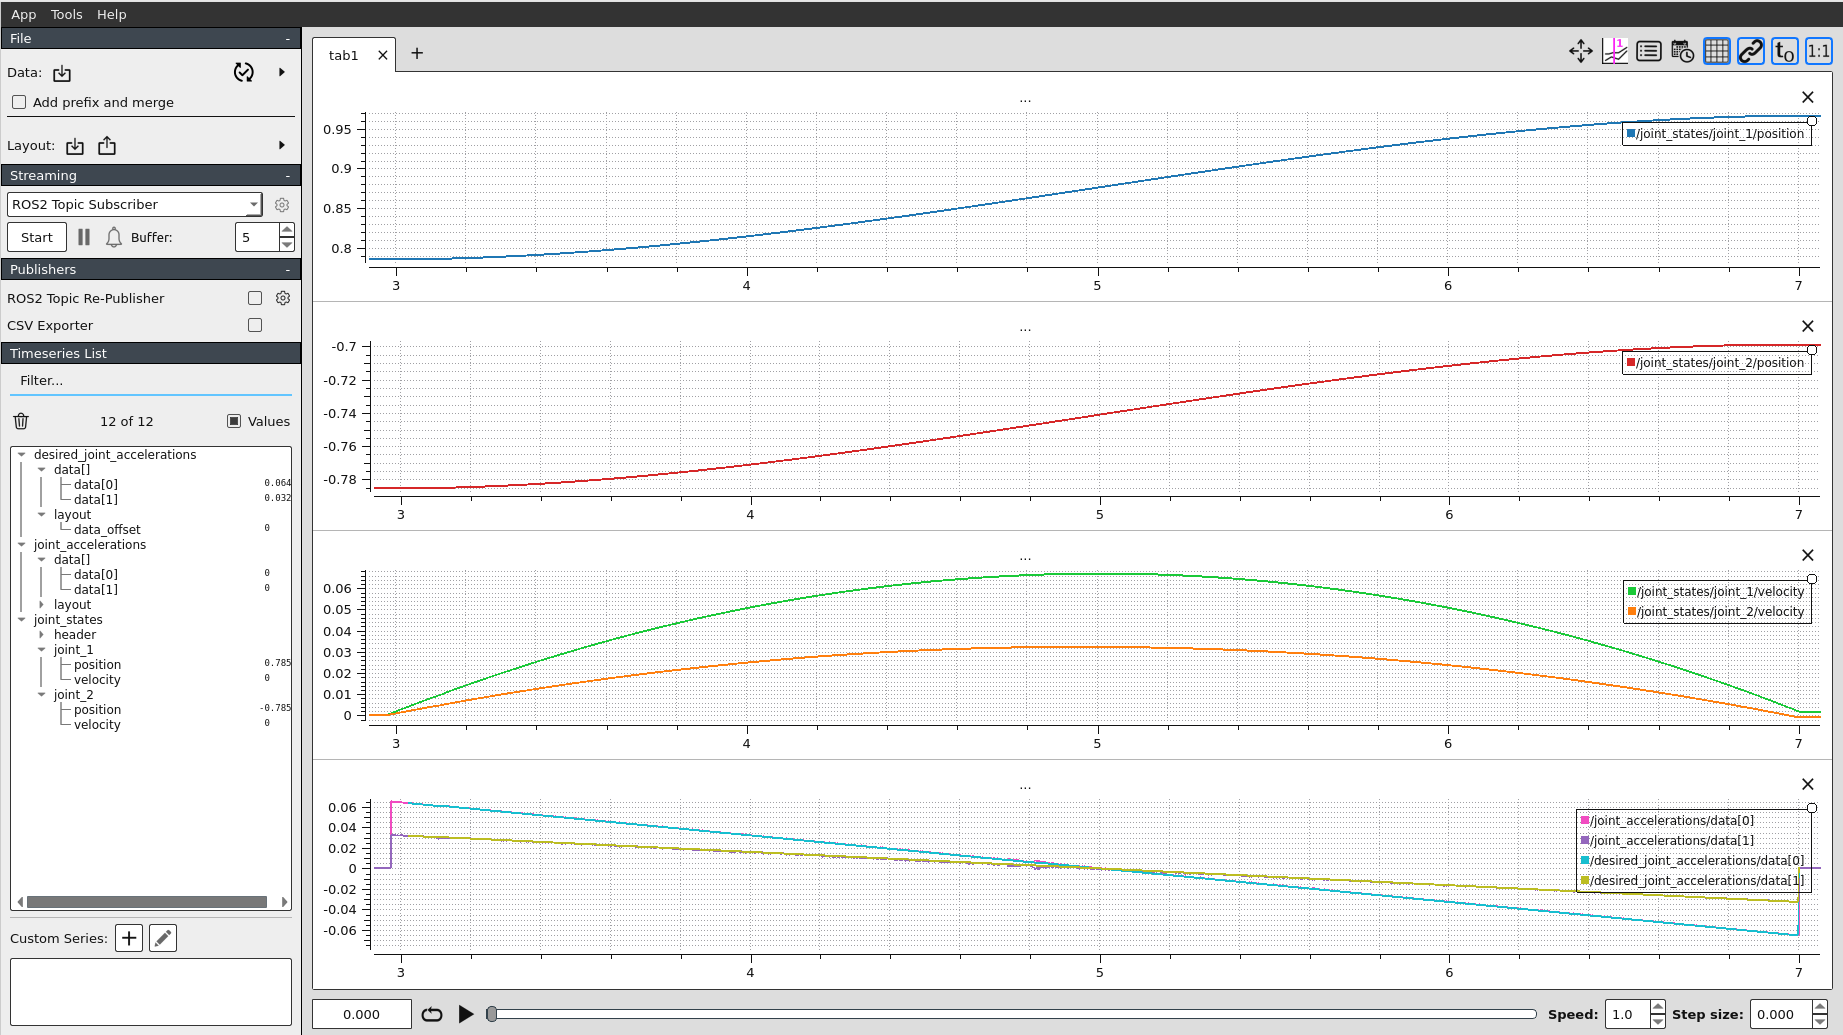Open the App menu
Viewport: 1843px width, 1035px height.
(x=24, y=14)
